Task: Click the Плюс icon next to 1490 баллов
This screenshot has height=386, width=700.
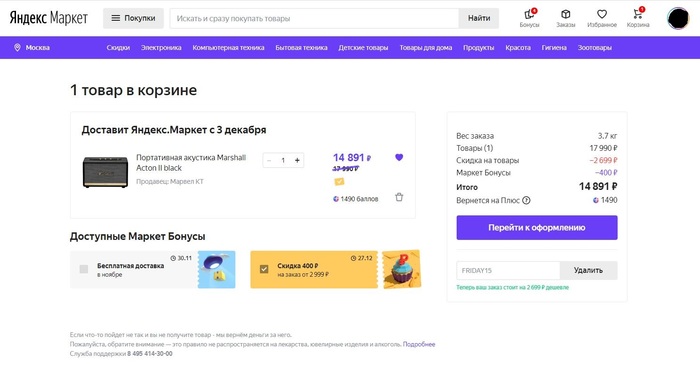Action: (336, 199)
